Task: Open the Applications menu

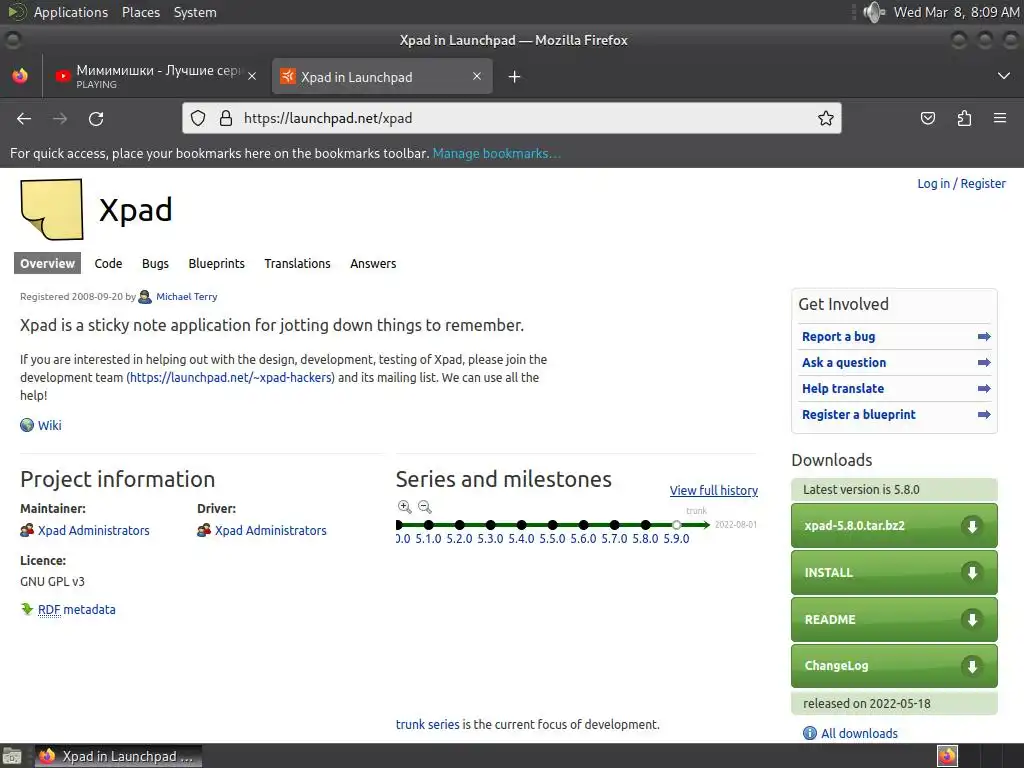Action: (71, 12)
